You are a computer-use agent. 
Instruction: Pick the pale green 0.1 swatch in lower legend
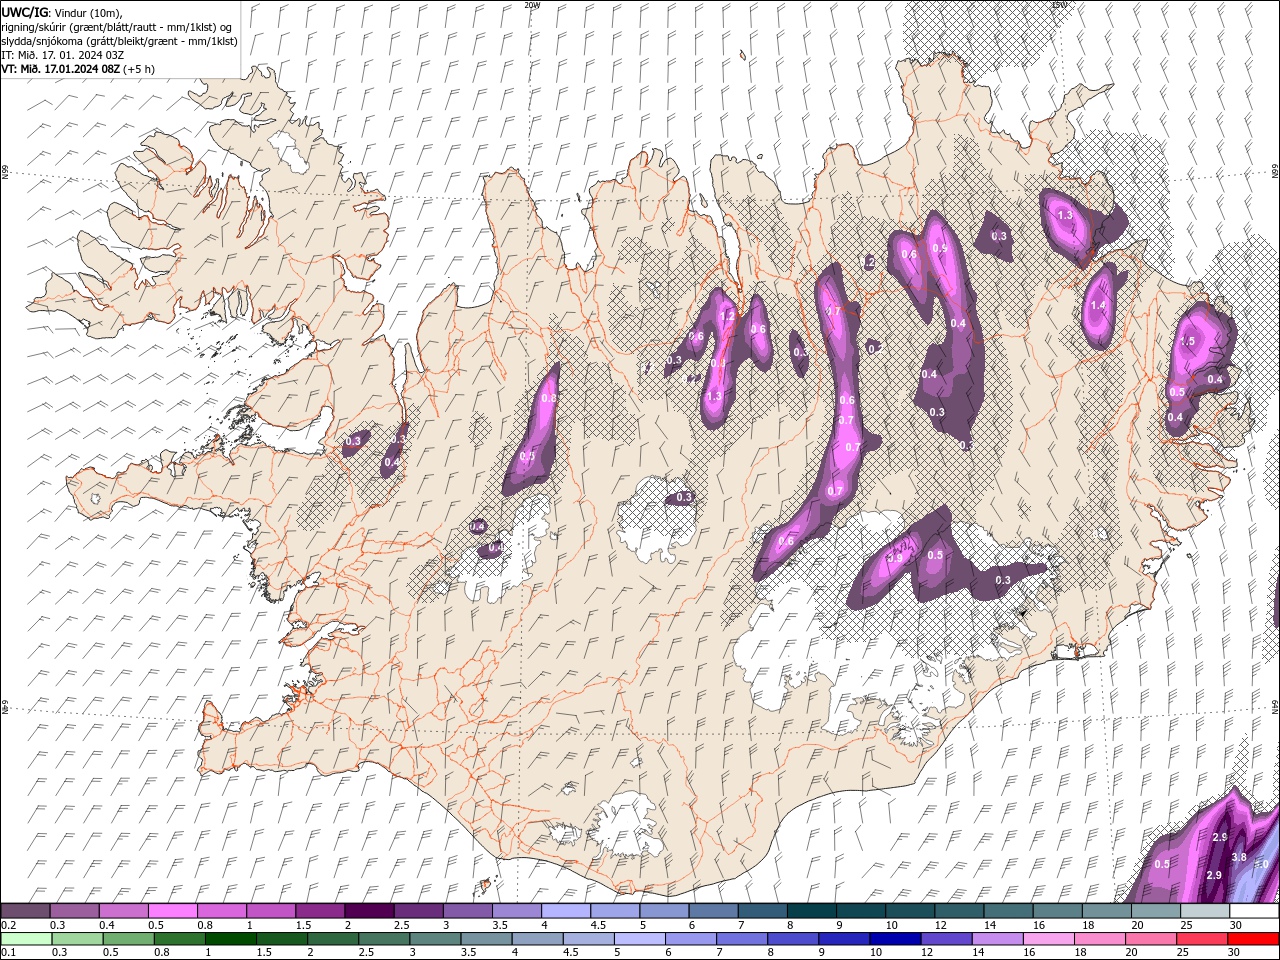point(26,939)
